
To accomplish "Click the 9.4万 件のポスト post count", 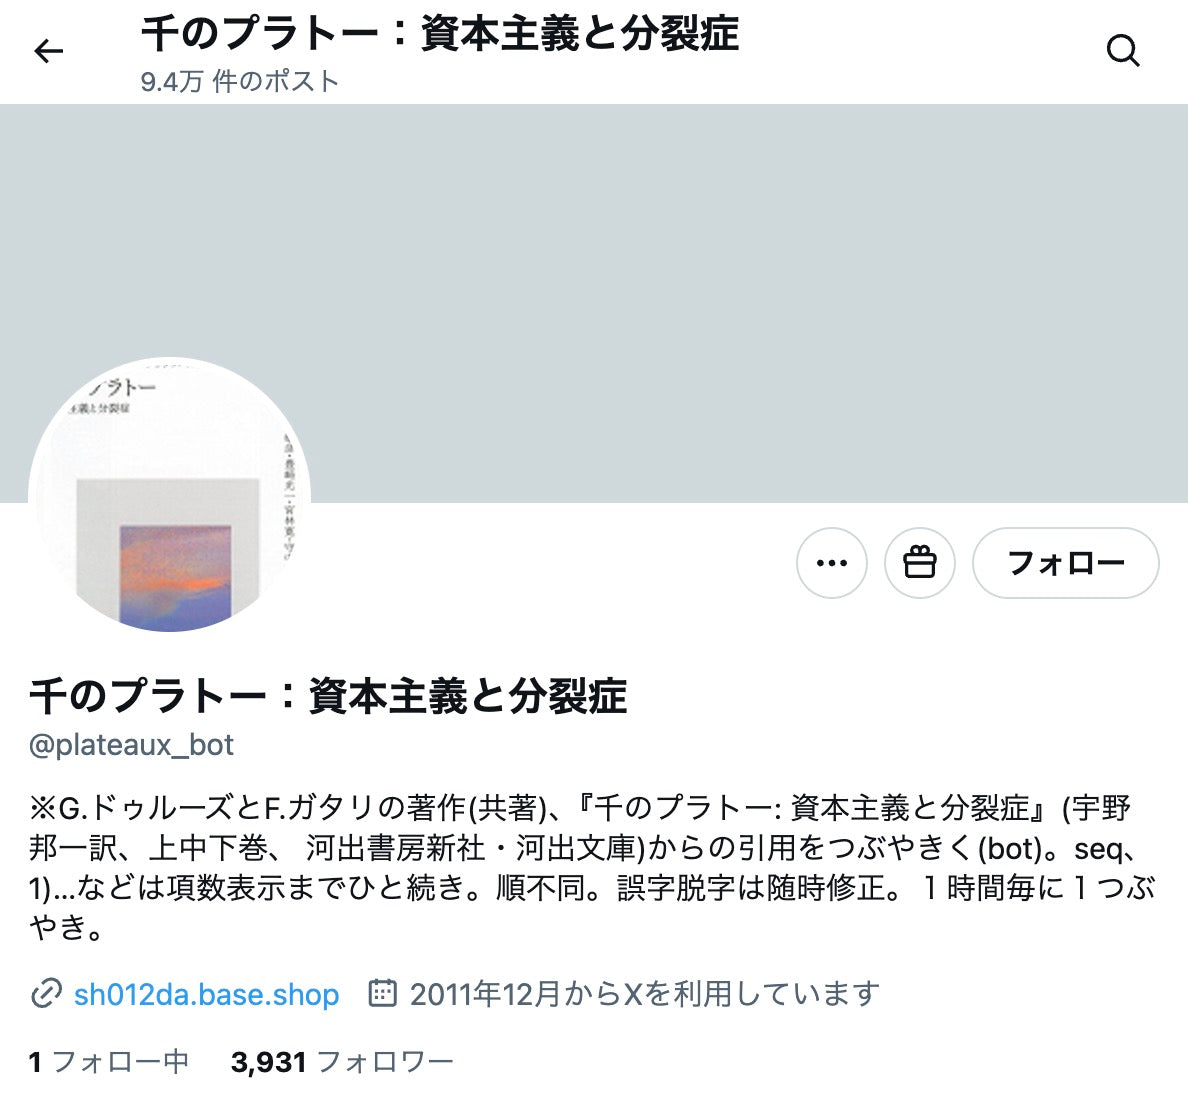I will tap(239, 81).
